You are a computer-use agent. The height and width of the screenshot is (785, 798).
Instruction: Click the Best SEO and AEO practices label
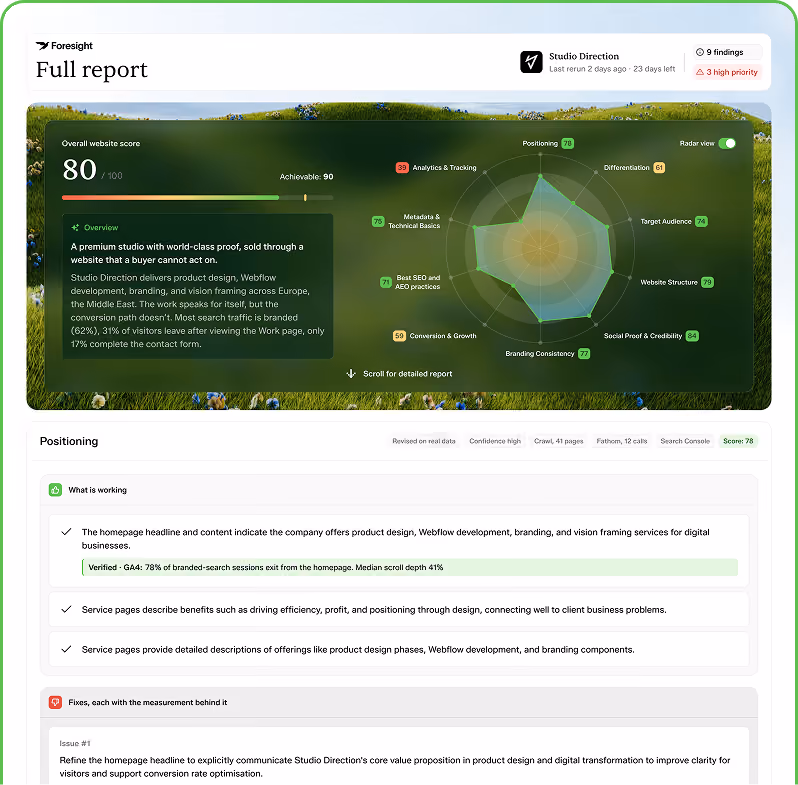click(418, 282)
